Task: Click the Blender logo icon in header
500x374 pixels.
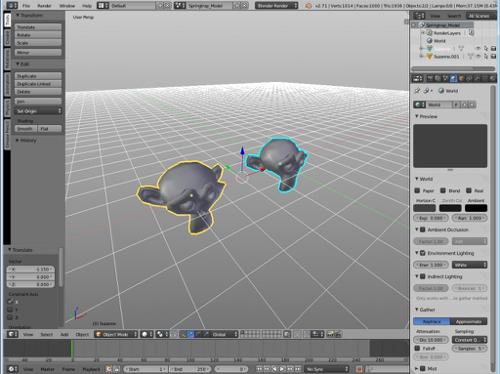Action: 309,6
